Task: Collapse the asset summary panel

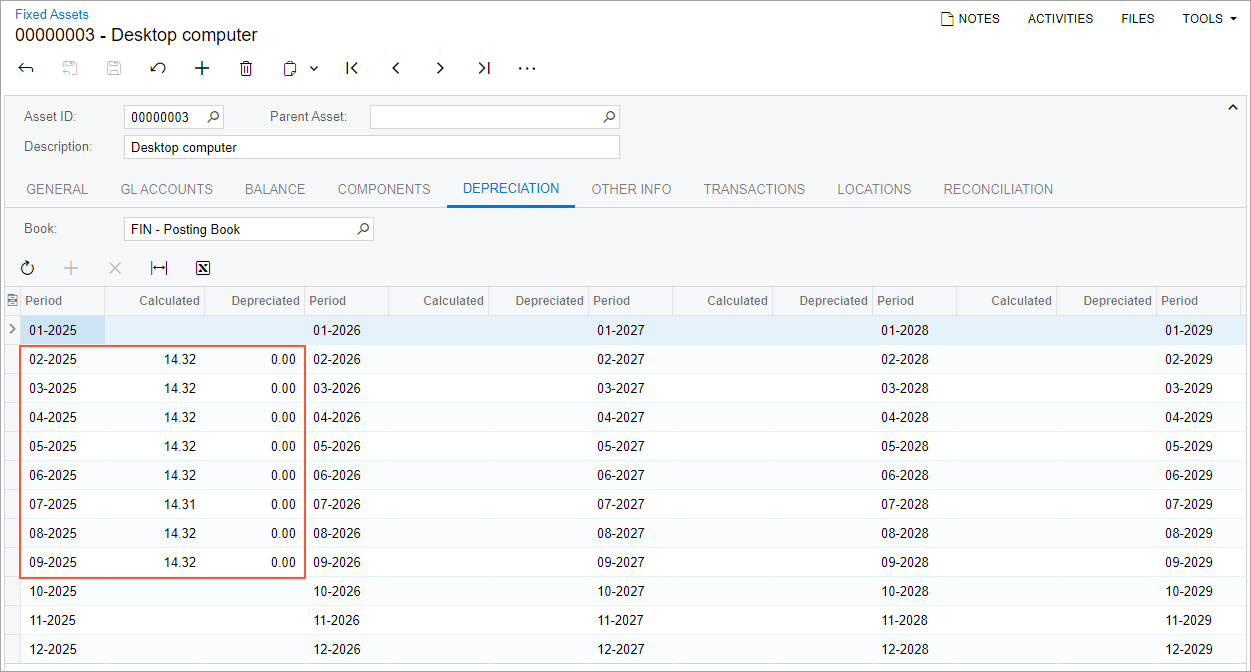Action: pyautogui.click(x=1232, y=107)
